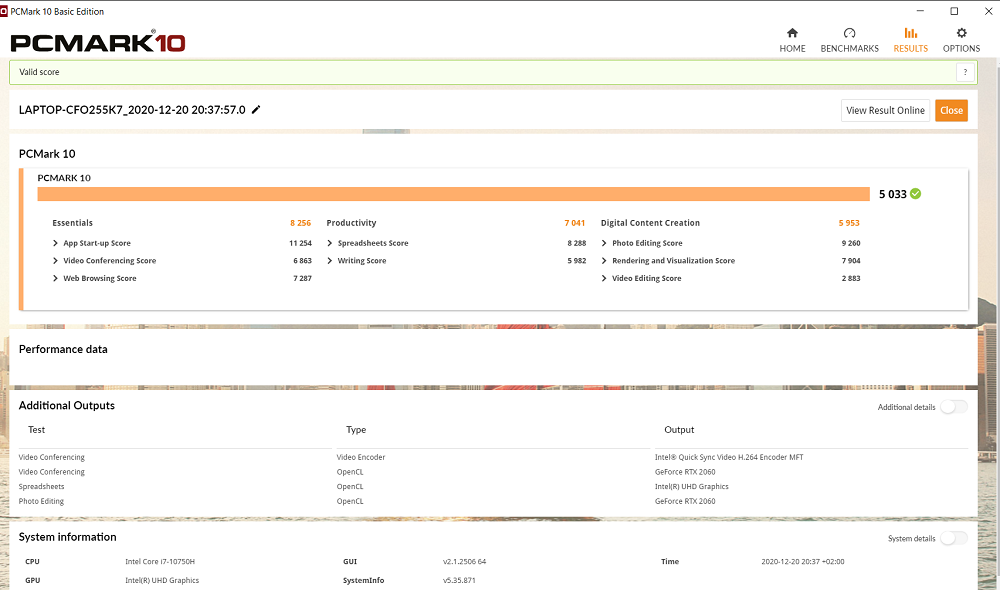Expand Video Conferencing Score
This screenshot has width=1000, height=590.
point(55,261)
